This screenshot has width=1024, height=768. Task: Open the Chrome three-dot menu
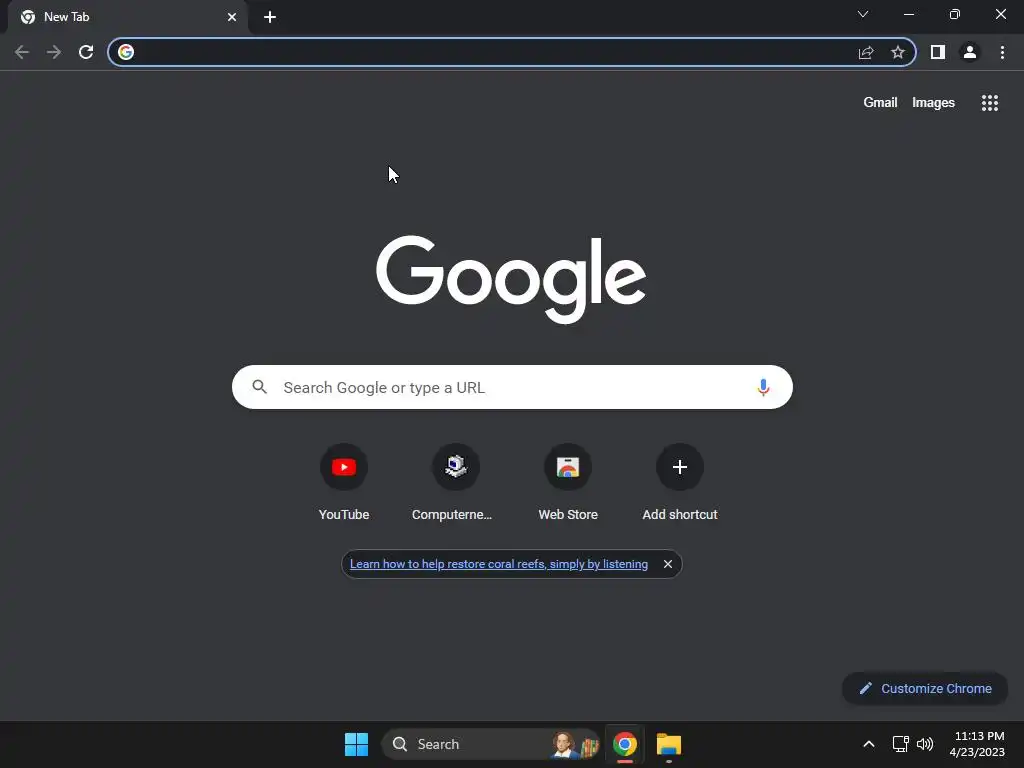click(1002, 52)
